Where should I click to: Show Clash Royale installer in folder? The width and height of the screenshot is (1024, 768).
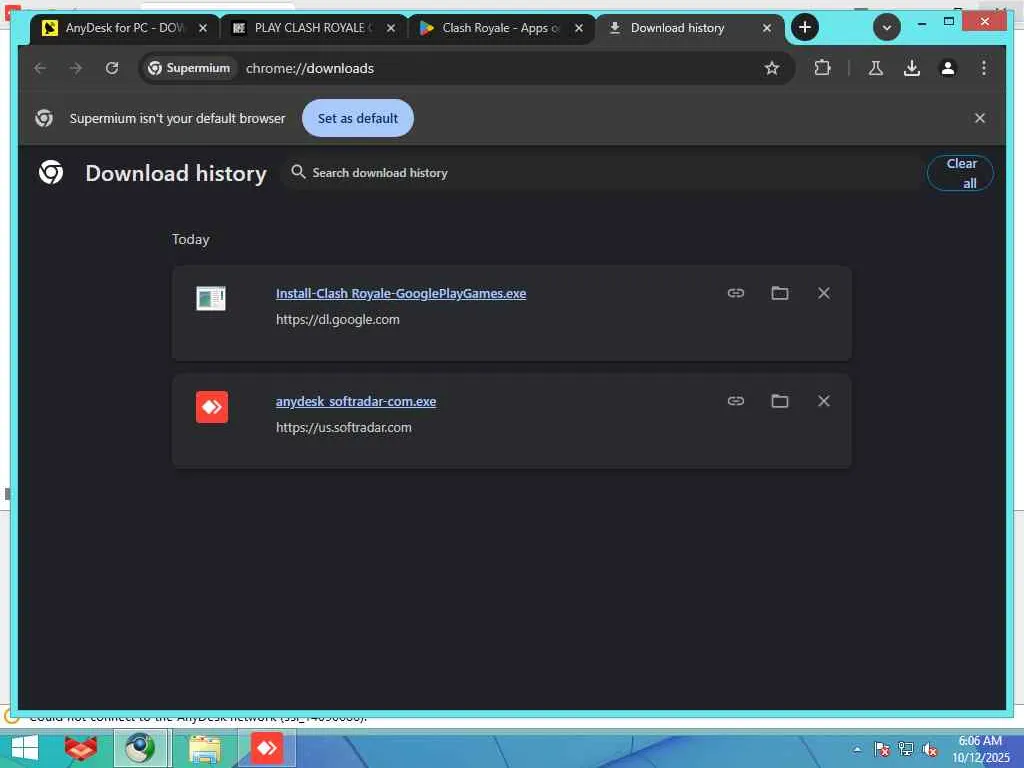click(x=780, y=293)
